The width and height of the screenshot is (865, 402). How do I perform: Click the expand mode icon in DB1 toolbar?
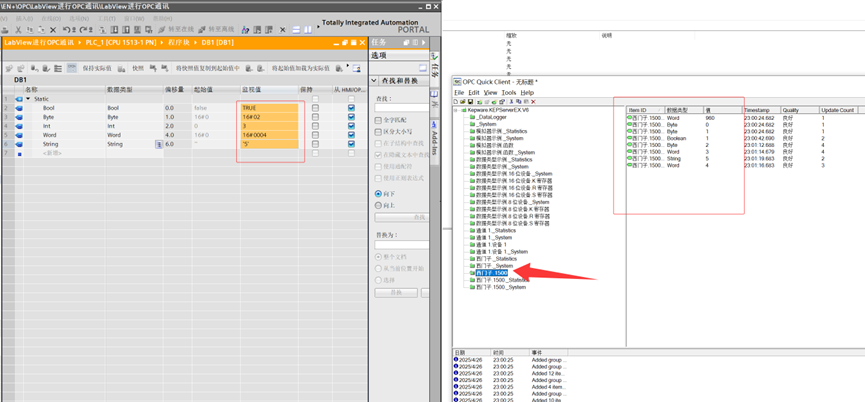(x=57, y=68)
